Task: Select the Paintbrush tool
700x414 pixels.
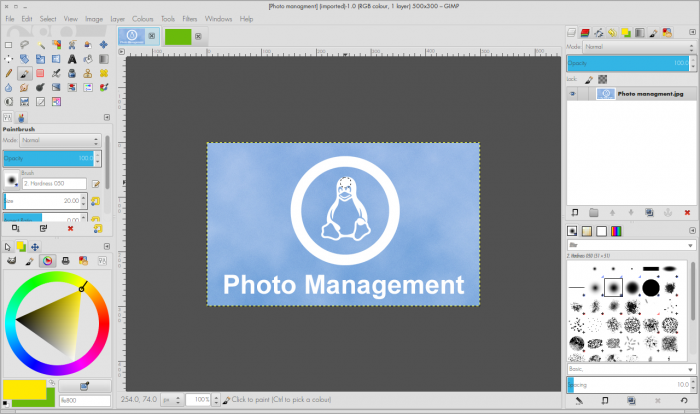Action: pos(24,73)
